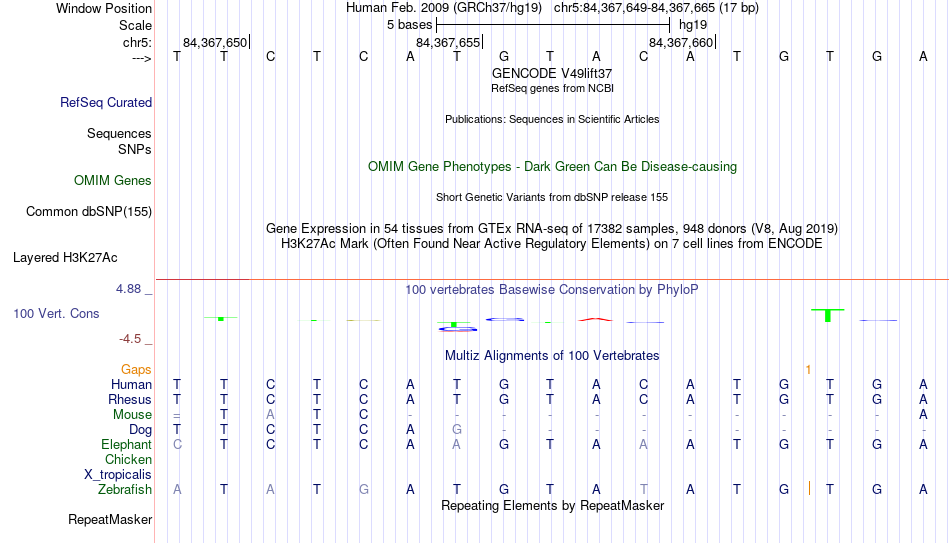The height and width of the screenshot is (543, 950).
Task: Click Publications: Sequences in Scientific Articles title
Action: (x=552, y=119)
